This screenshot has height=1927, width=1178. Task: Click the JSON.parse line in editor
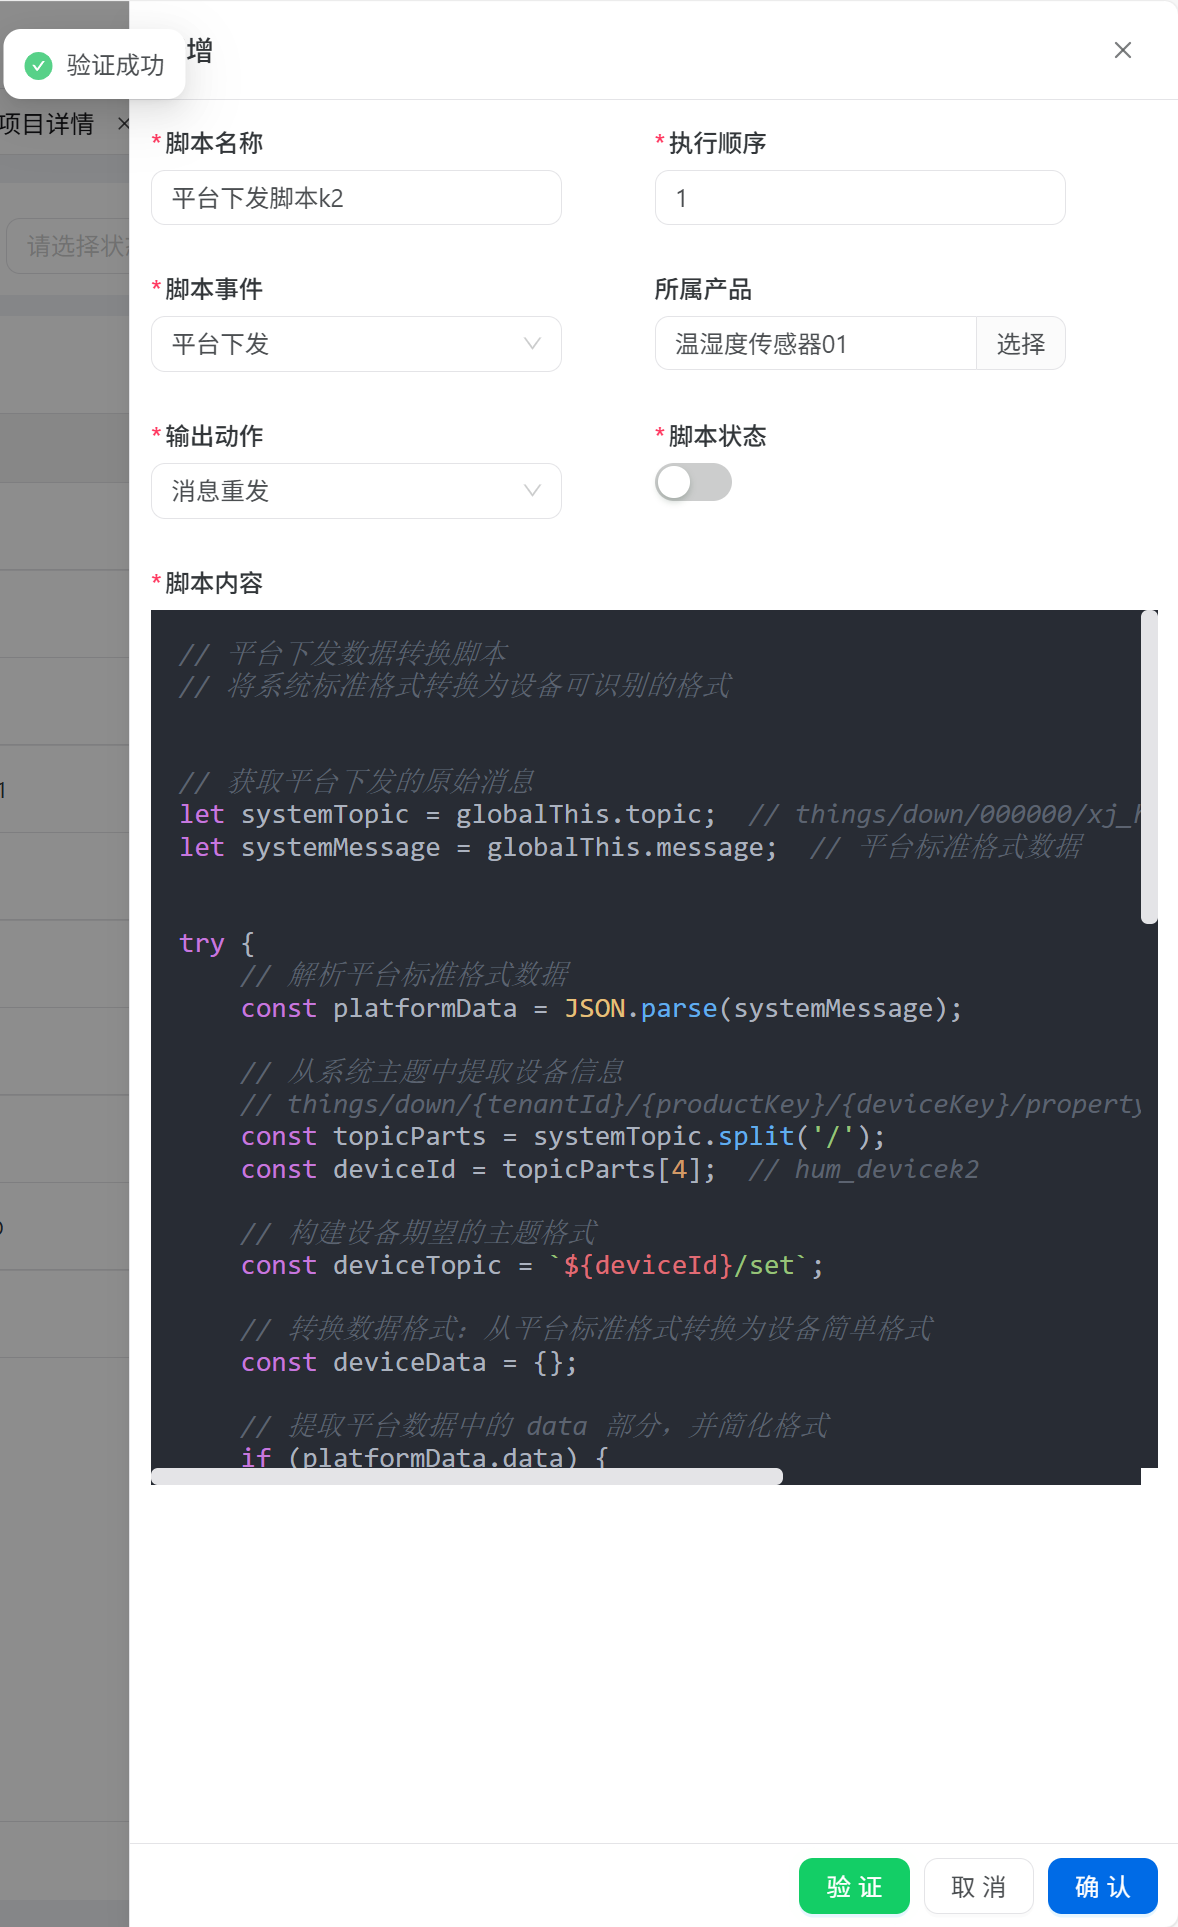pyautogui.click(x=600, y=1009)
